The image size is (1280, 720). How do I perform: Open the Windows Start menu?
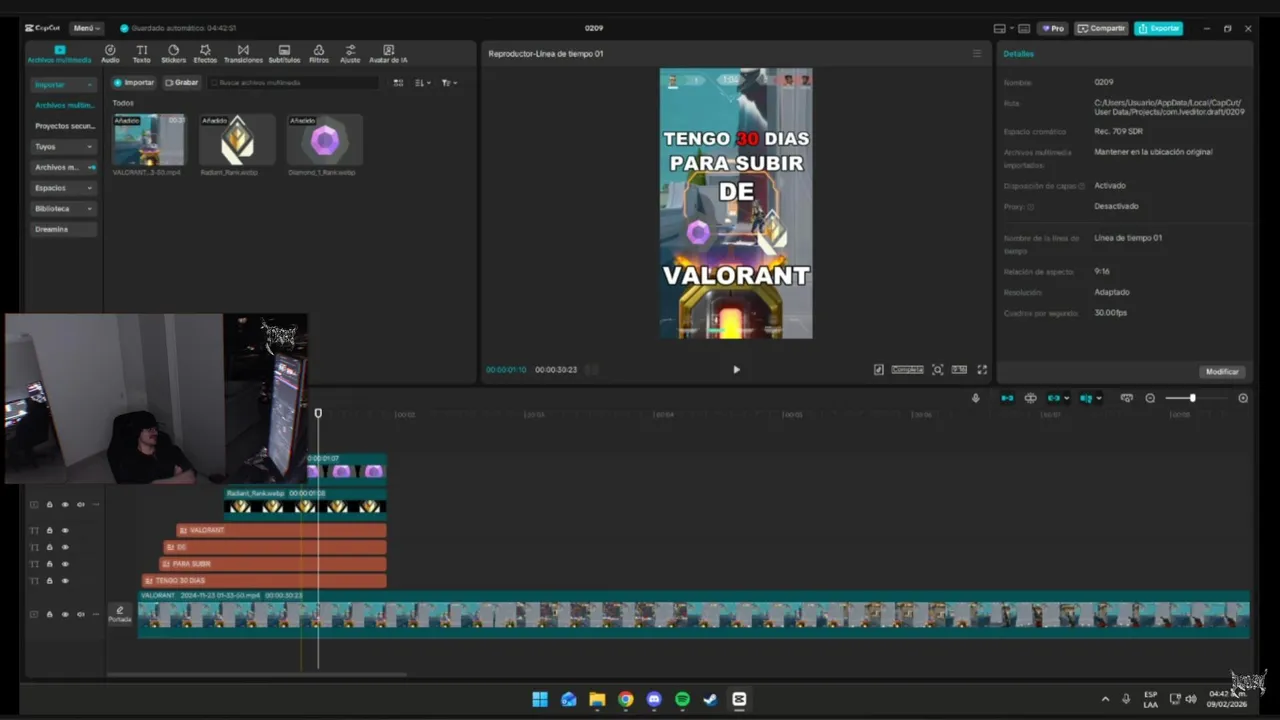point(540,699)
